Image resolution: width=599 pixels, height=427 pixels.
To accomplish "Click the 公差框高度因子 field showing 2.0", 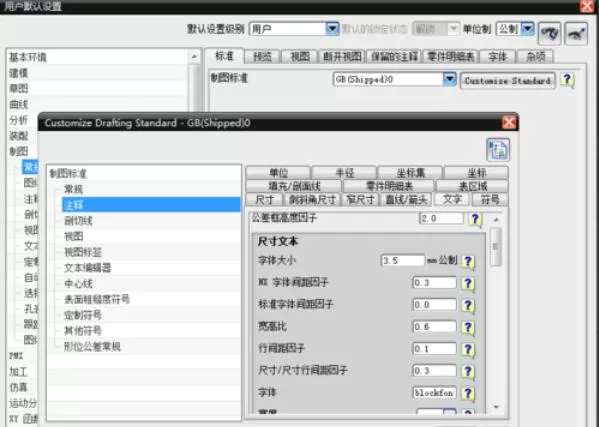I will (442, 218).
